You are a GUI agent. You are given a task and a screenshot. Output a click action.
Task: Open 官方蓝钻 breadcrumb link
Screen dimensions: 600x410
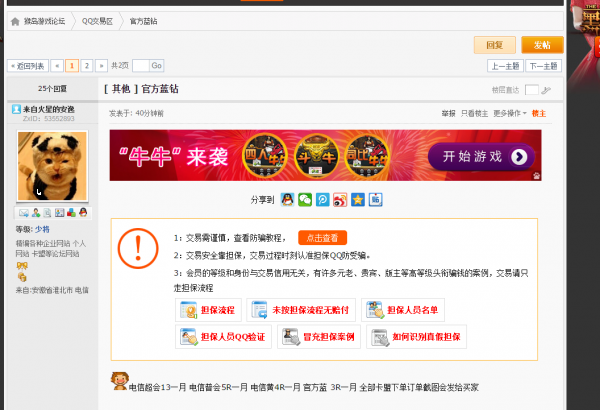coord(143,21)
